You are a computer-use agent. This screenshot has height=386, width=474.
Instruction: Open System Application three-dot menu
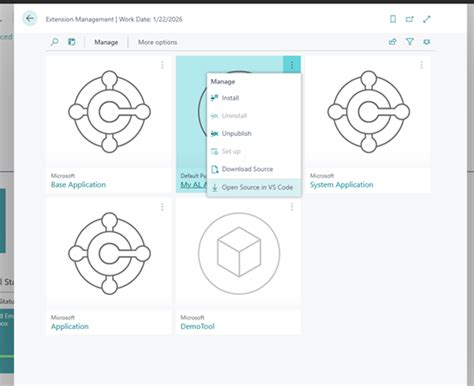[421, 65]
